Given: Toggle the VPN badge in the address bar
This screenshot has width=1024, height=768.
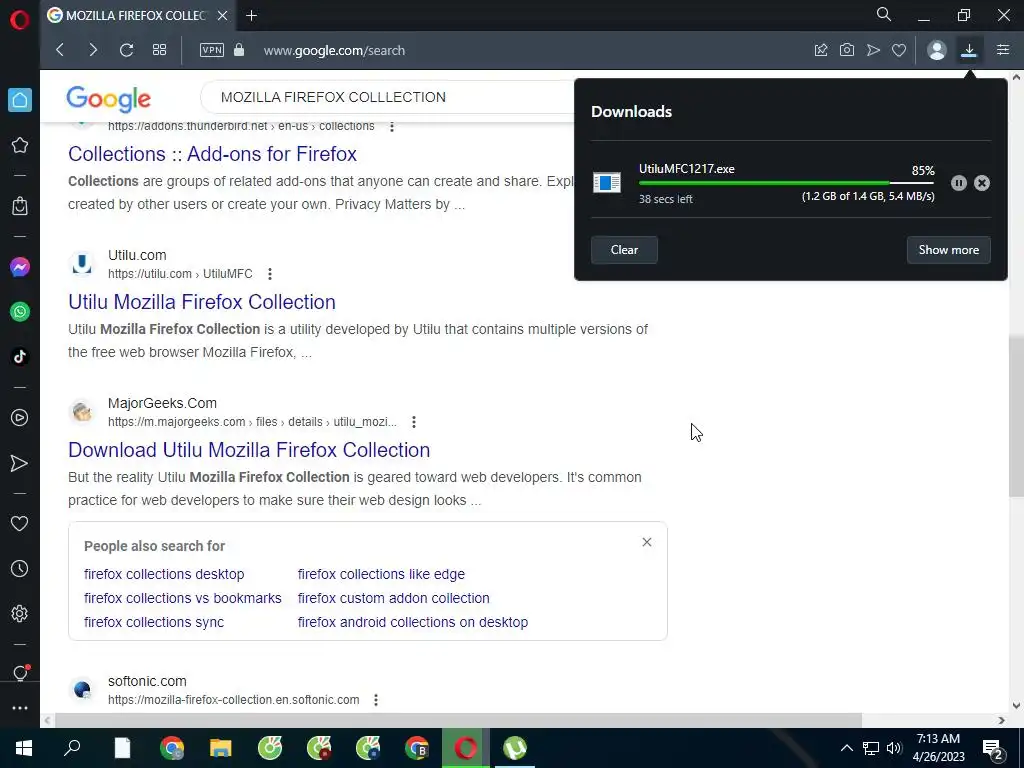Looking at the screenshot, I should coord(212,50).
